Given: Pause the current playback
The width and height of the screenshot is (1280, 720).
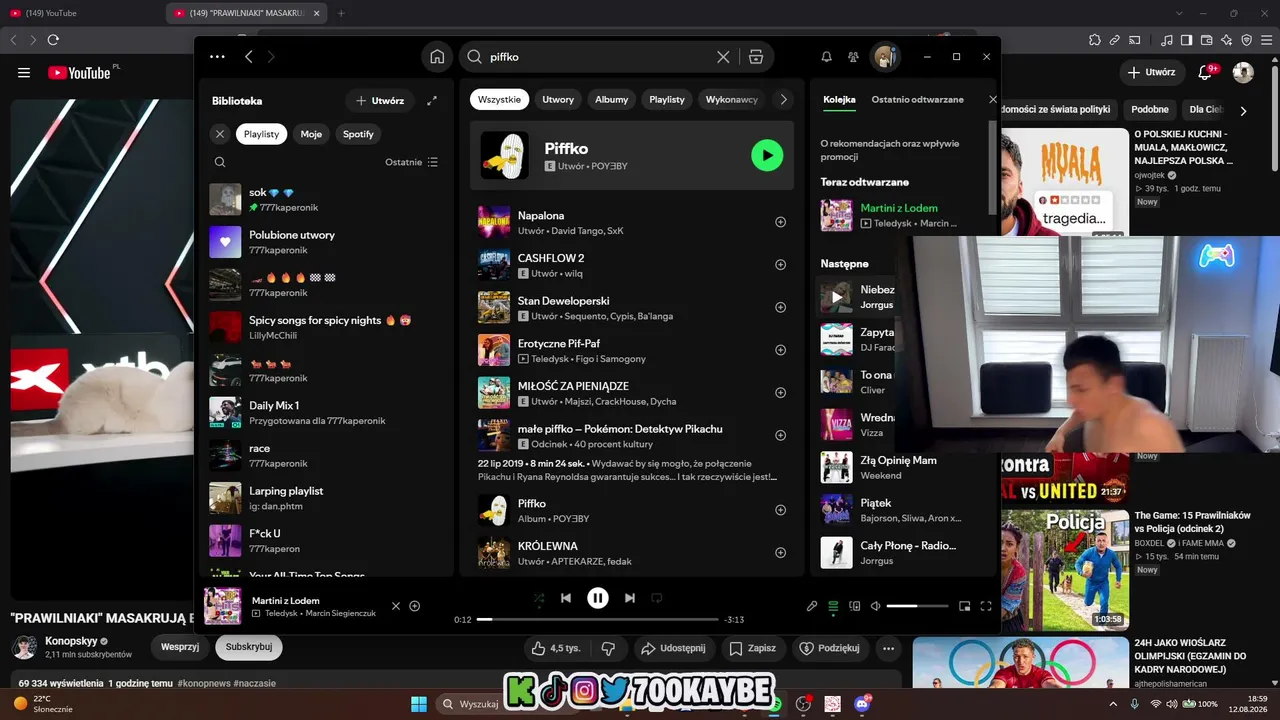Looking at the screenshot, I should point(598,598).
